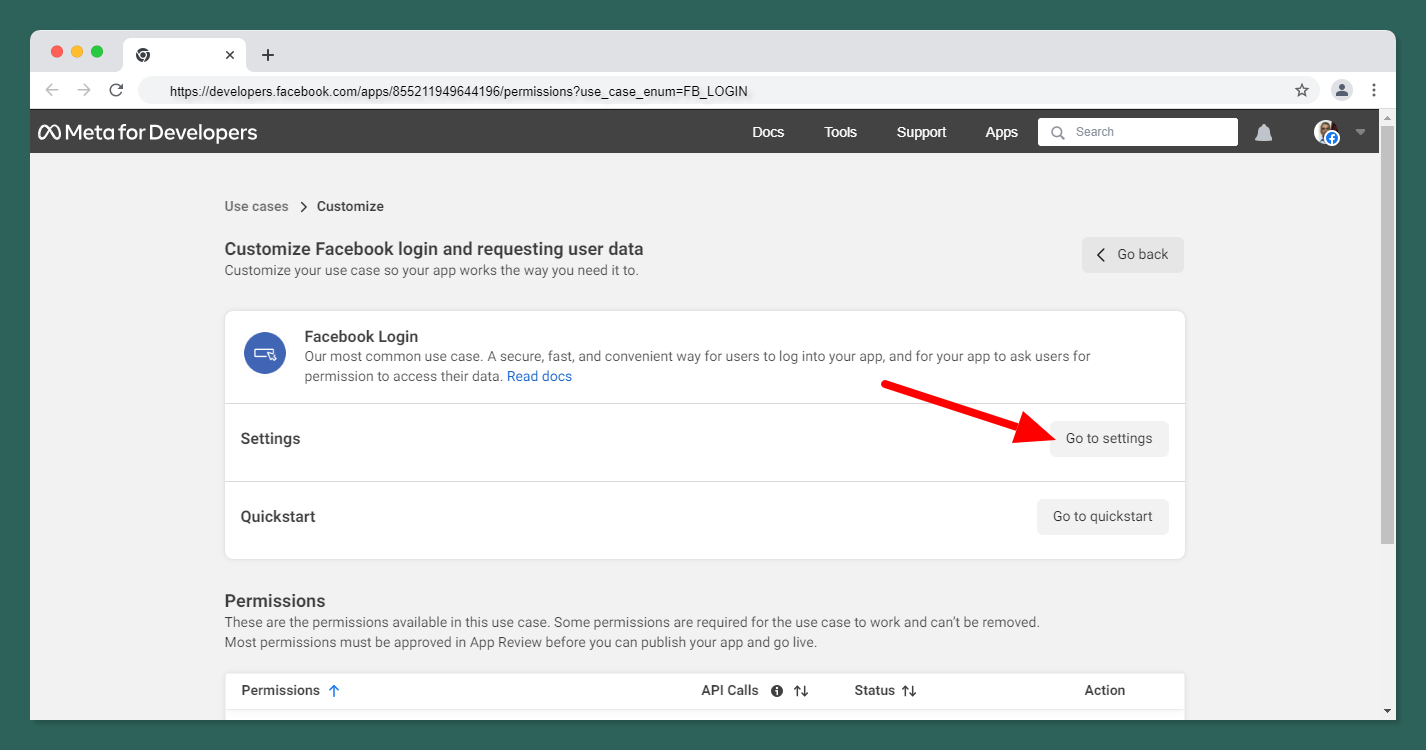Bookmark page with the star icon
This screenshot has width=1426, height=750.
1302,90
